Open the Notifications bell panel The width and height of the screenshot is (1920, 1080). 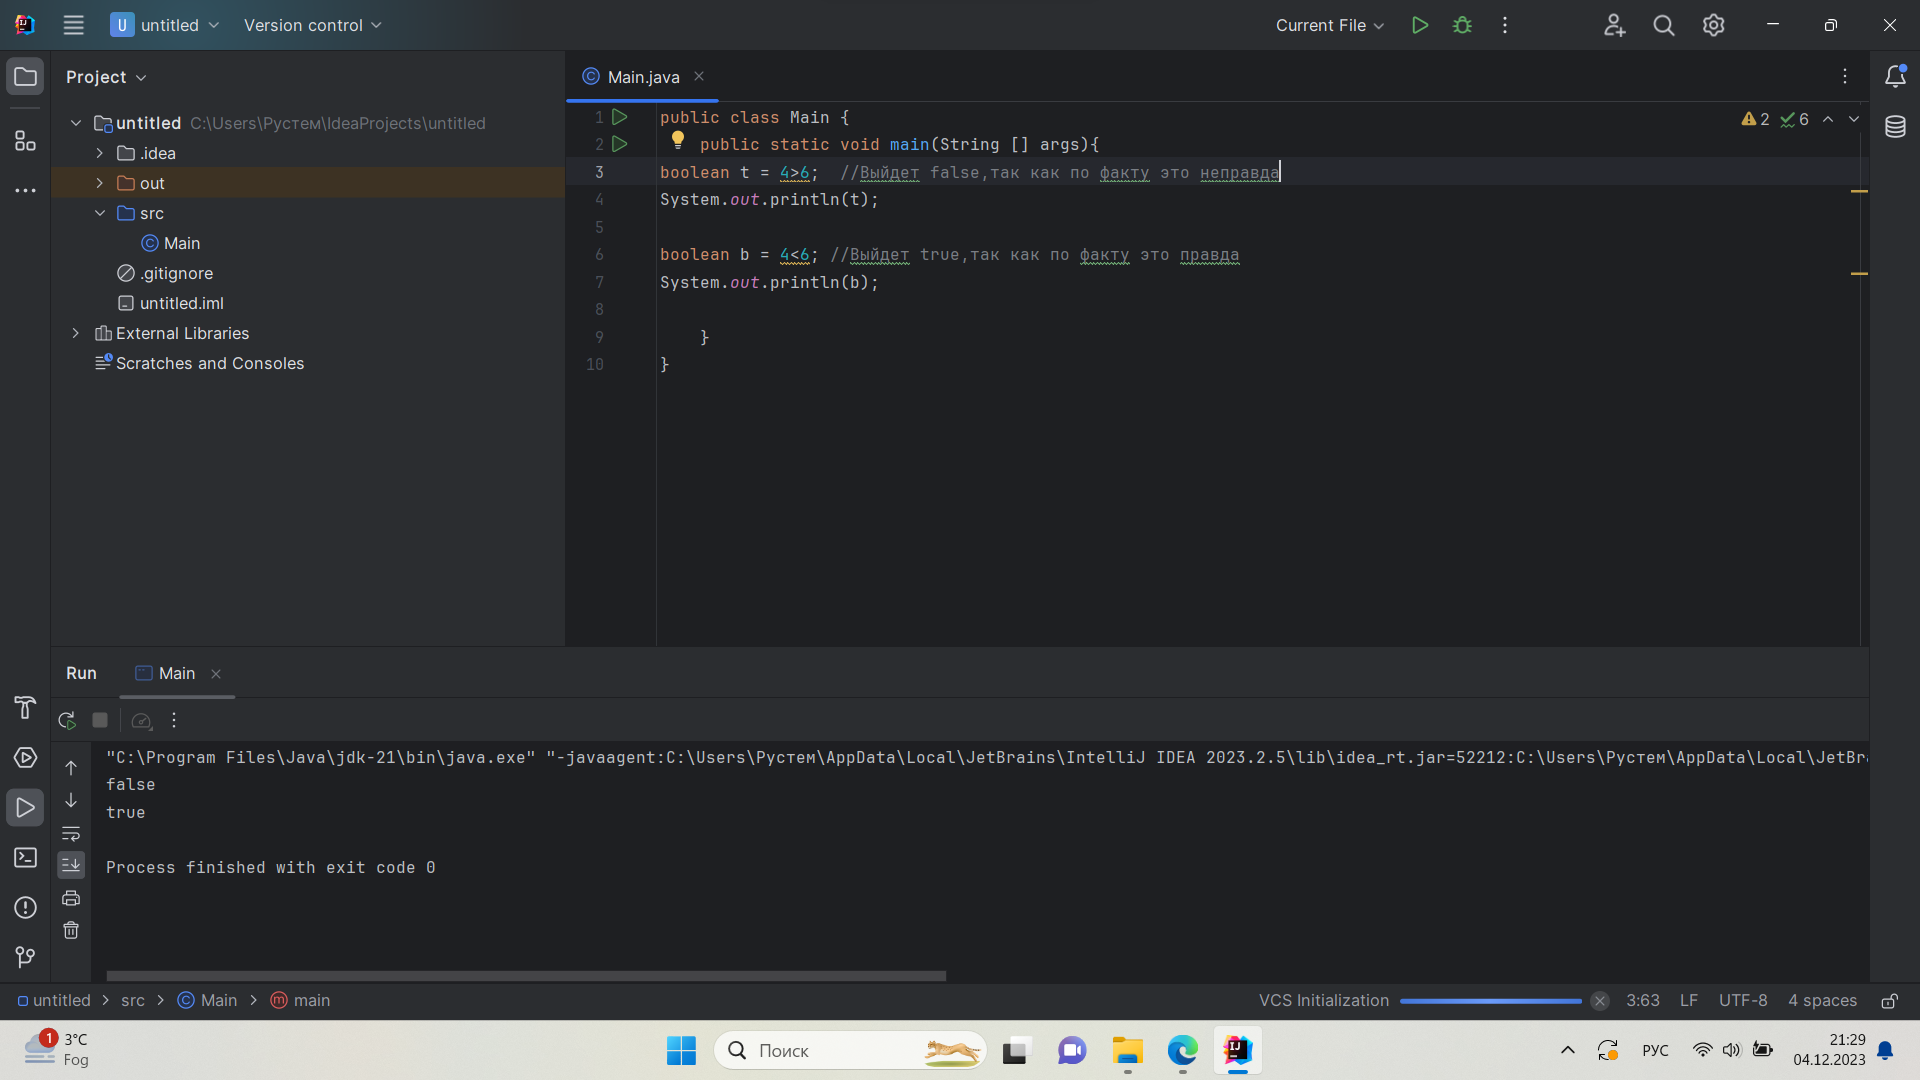[x=1895, y=76]
